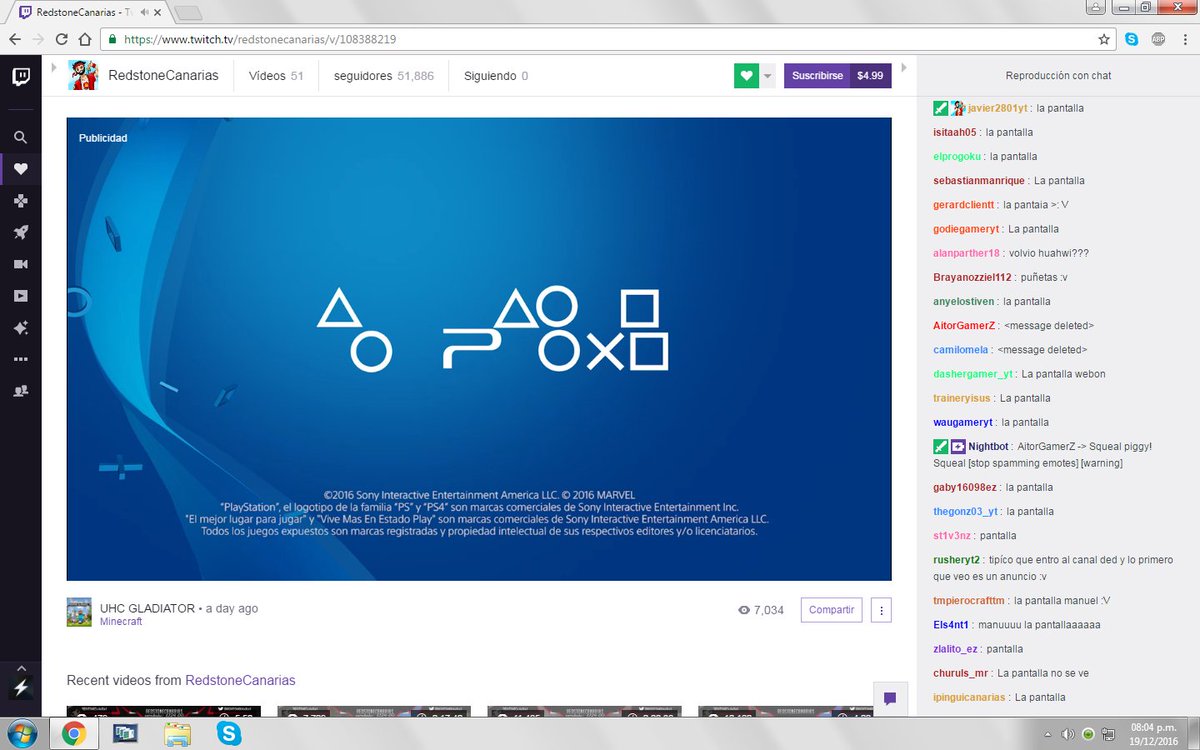
Task: Click the RedstoneCanarias channel avatar
Action: point(82,75)
